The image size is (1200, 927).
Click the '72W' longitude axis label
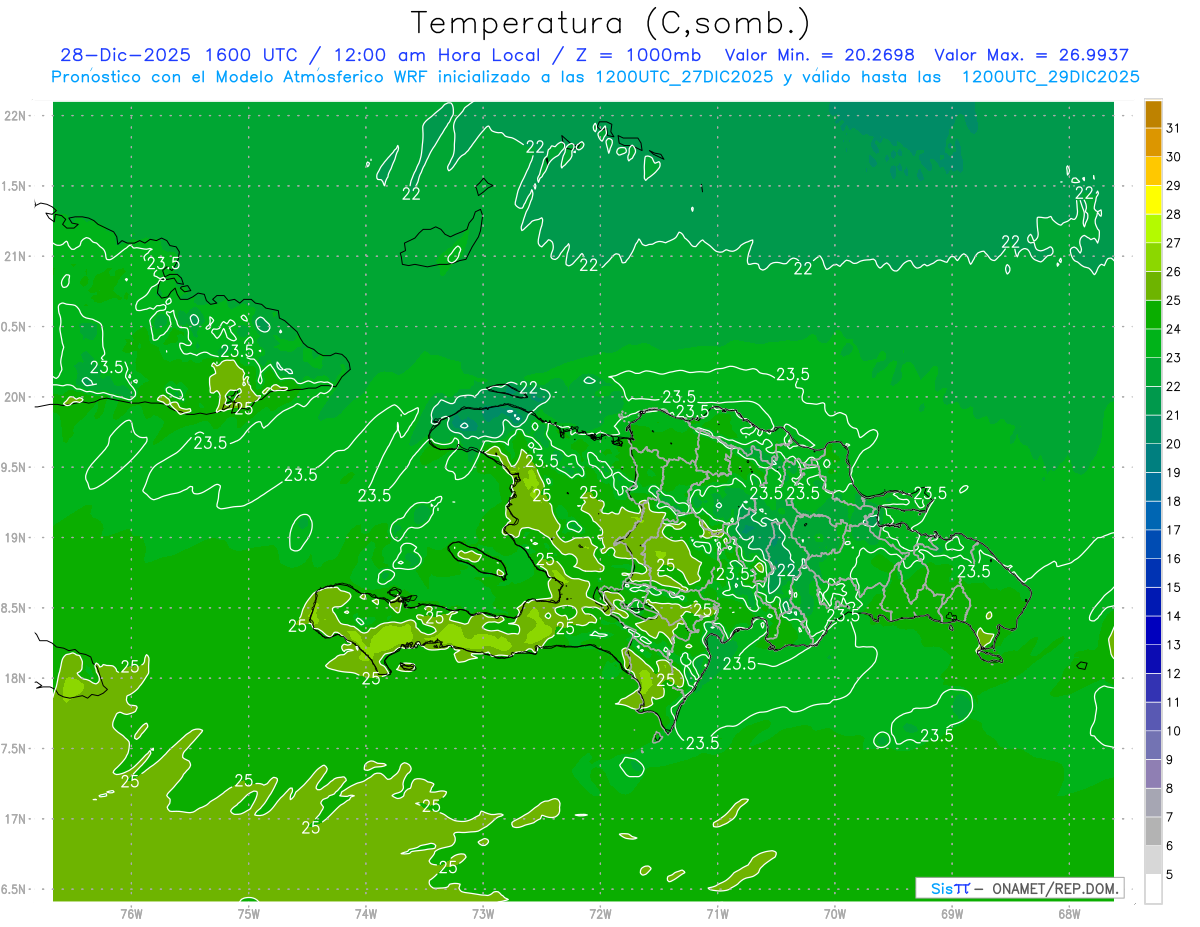600,913
